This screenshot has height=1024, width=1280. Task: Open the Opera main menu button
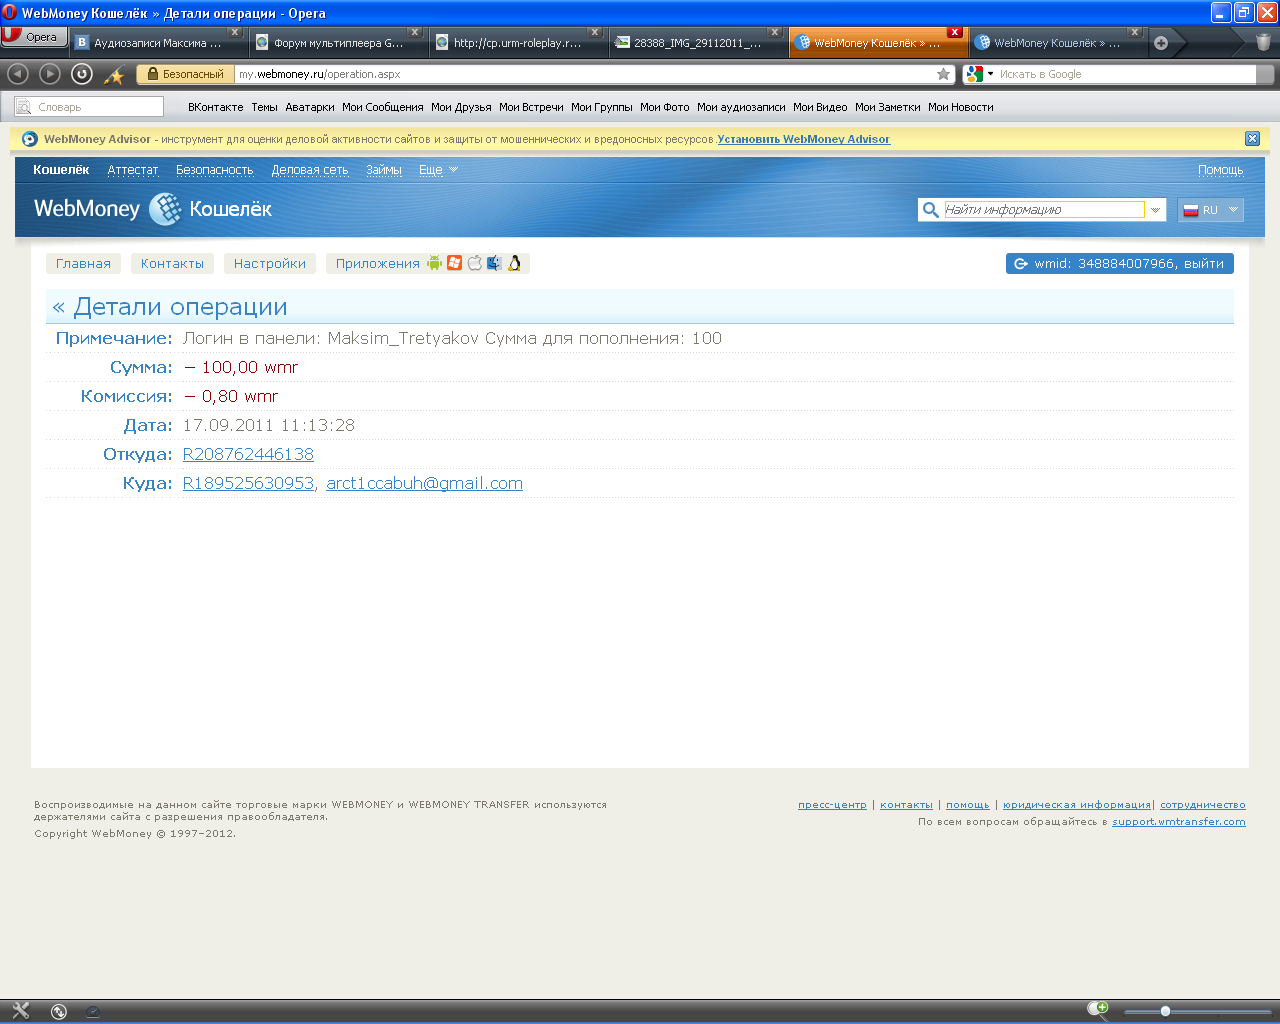(33, 37)
